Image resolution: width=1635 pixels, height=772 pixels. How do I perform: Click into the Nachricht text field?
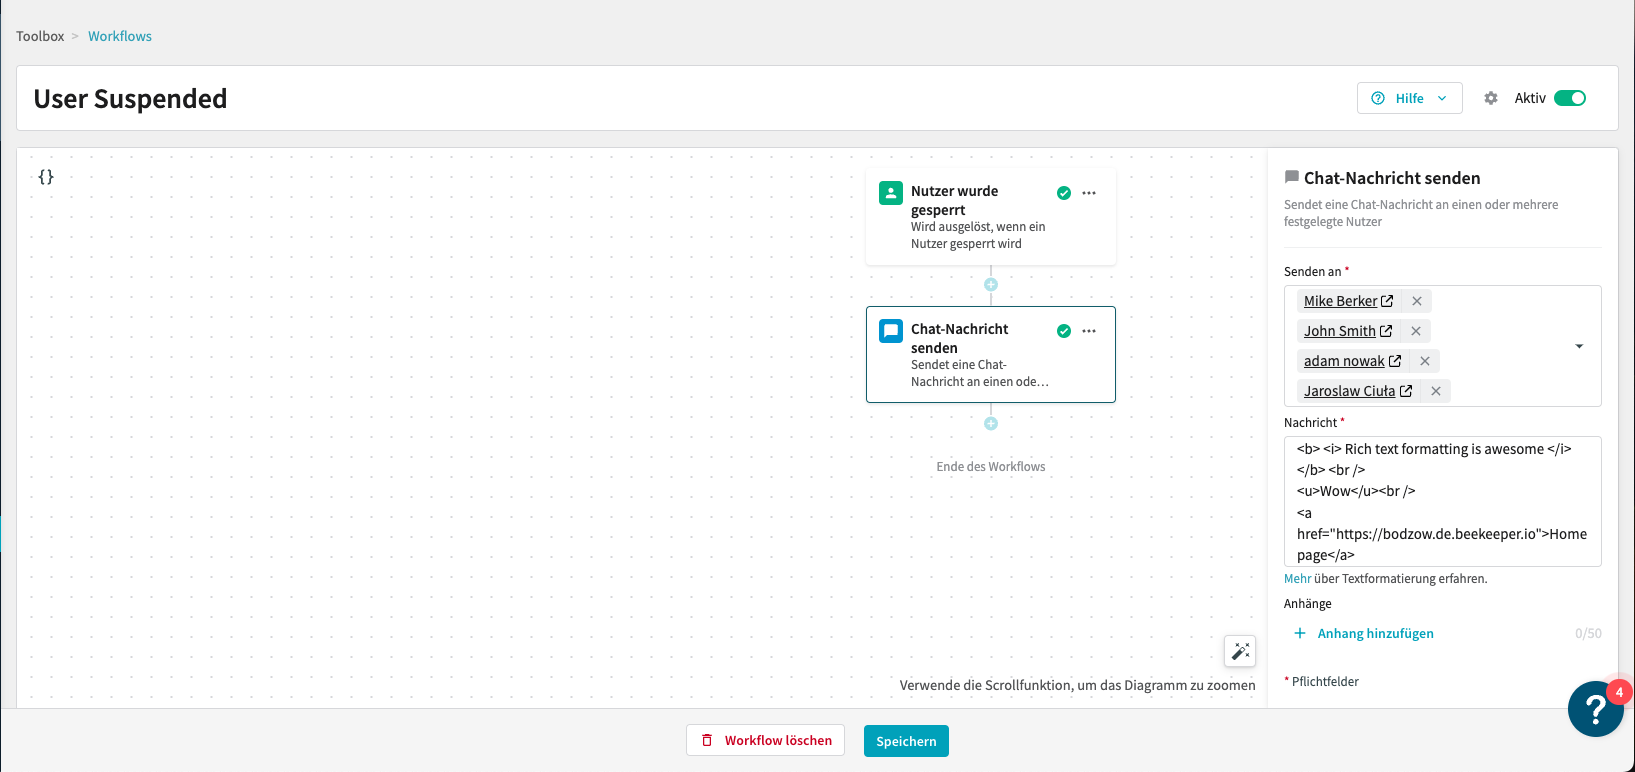click(x=1442, y=501)
